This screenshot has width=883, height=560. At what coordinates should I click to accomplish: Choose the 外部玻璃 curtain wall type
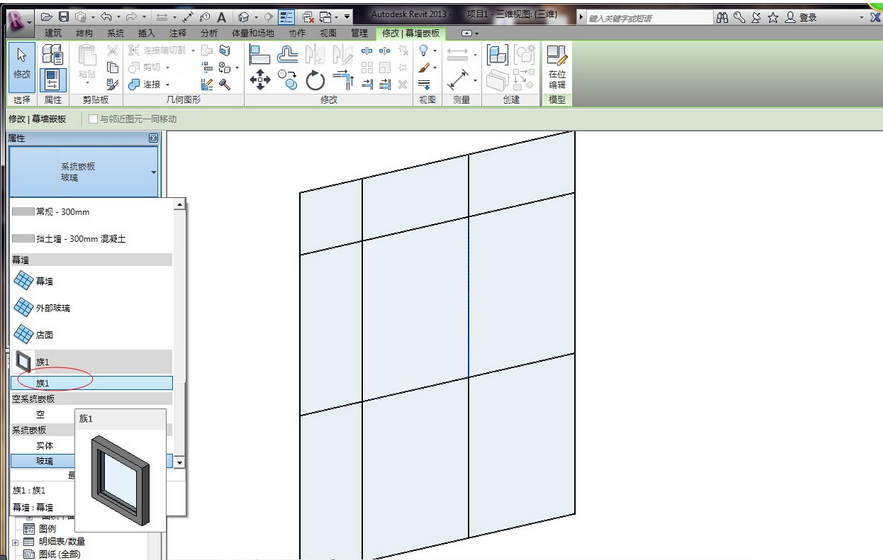tap(52, 308)
